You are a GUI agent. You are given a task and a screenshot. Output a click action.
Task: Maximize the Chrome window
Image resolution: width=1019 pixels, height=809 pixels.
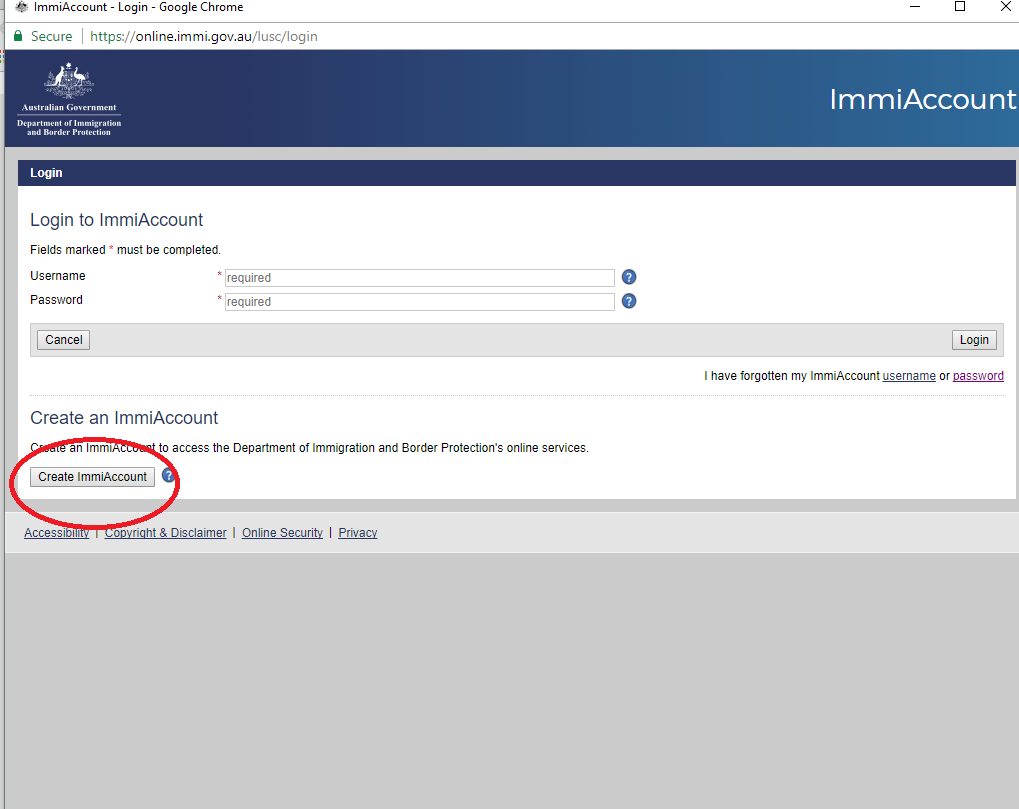[x=960, y=7]
